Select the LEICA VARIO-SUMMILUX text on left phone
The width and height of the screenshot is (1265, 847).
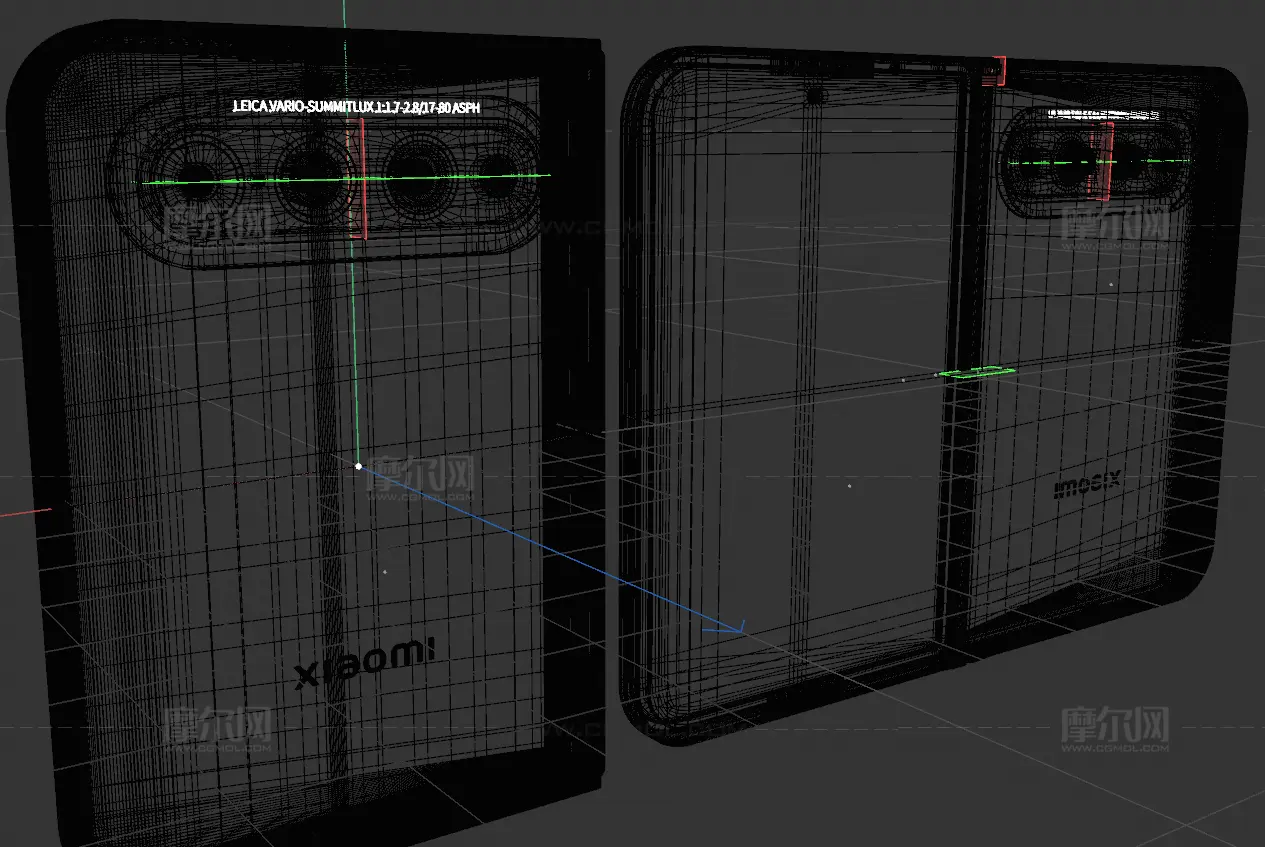click(x=357, y=106)
